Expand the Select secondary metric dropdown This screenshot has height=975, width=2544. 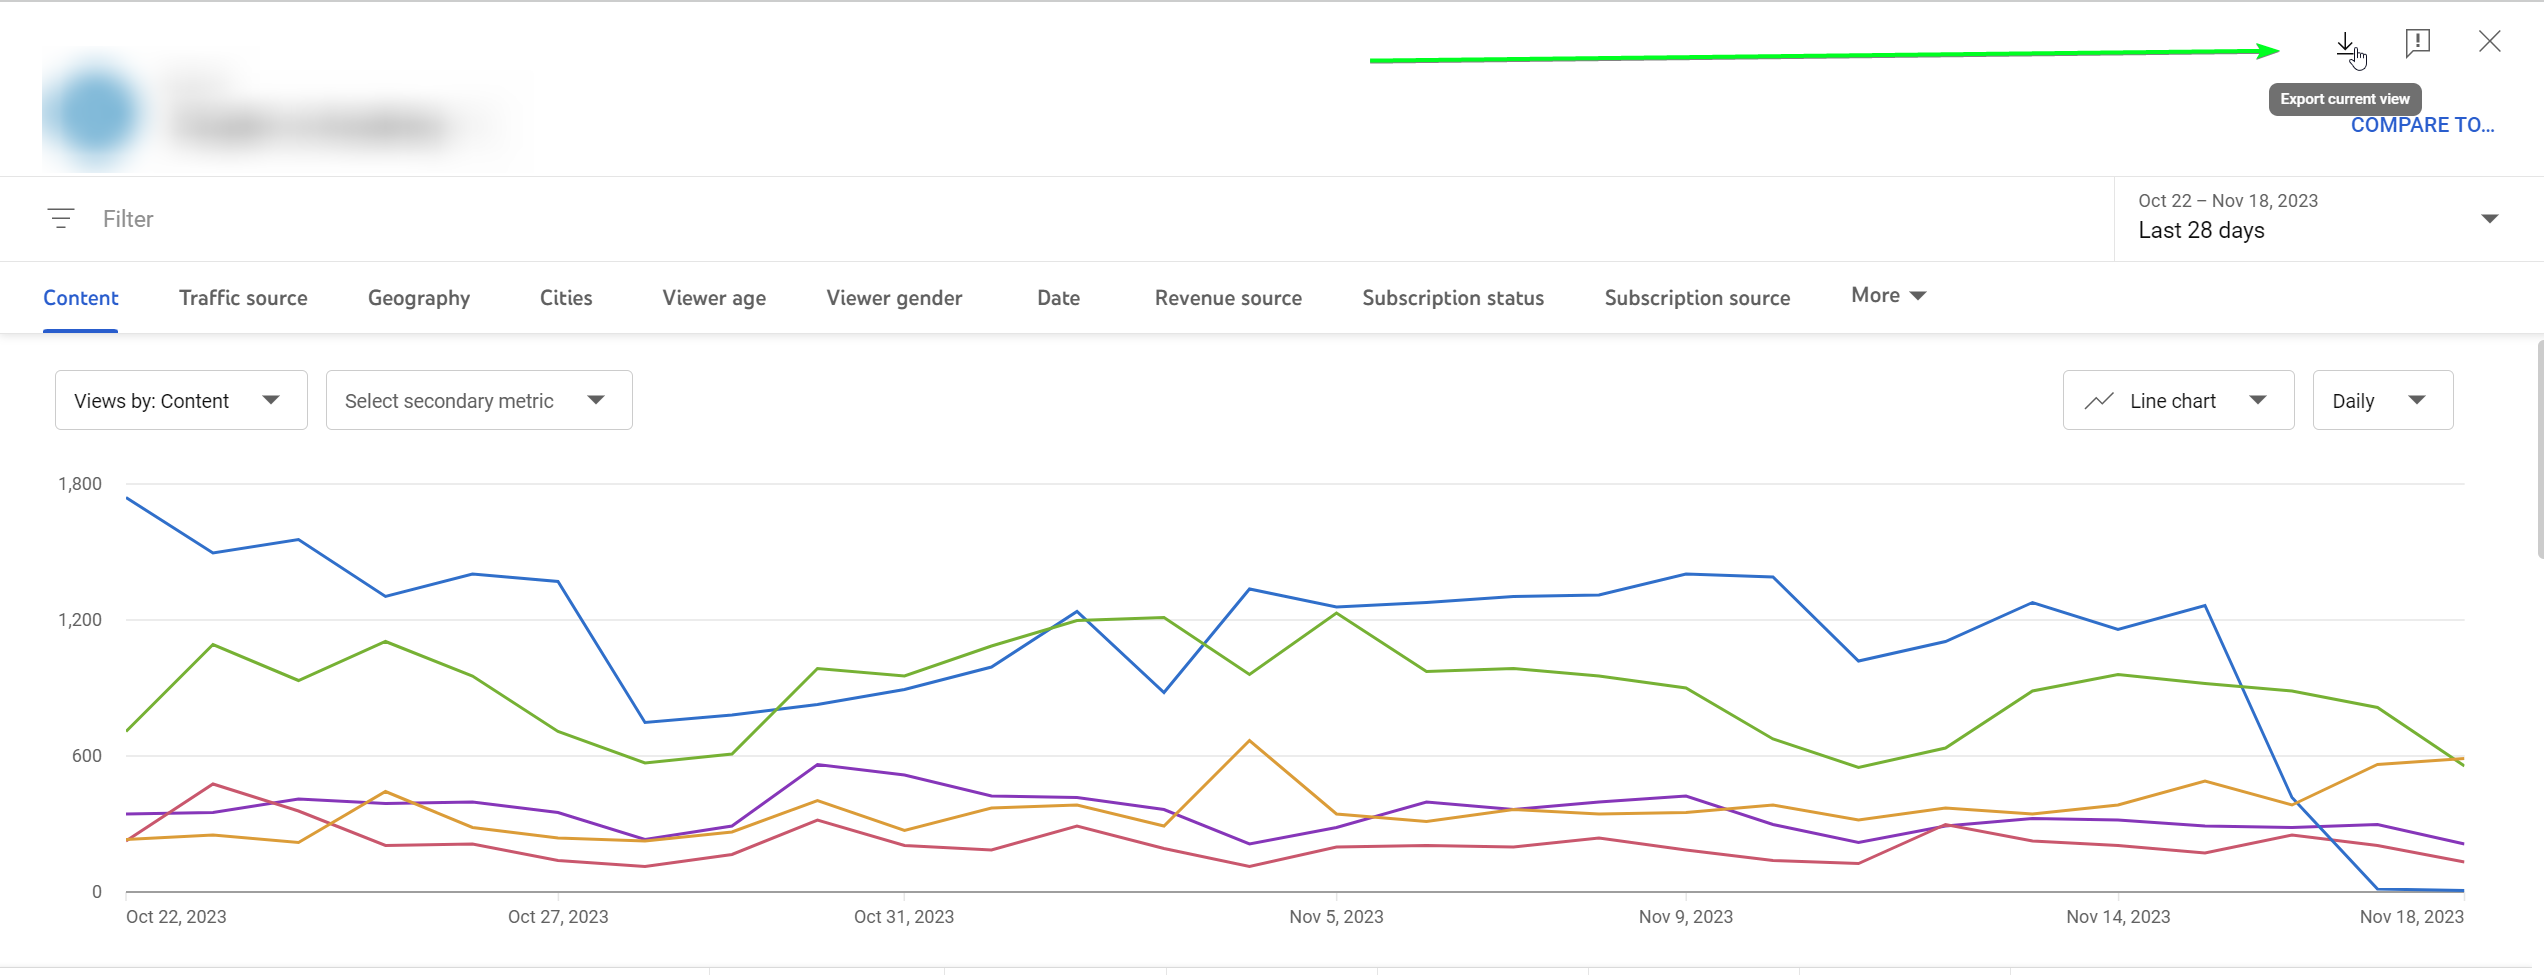point(479,400)
